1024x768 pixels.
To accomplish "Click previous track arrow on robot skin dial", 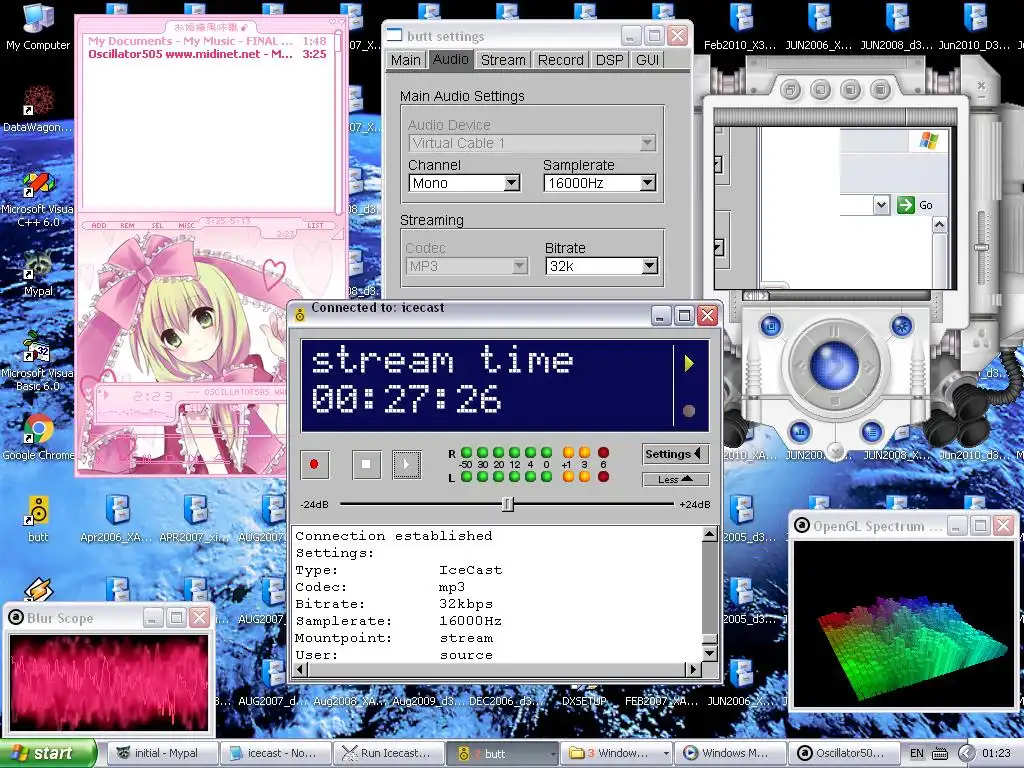I will 800,367.
